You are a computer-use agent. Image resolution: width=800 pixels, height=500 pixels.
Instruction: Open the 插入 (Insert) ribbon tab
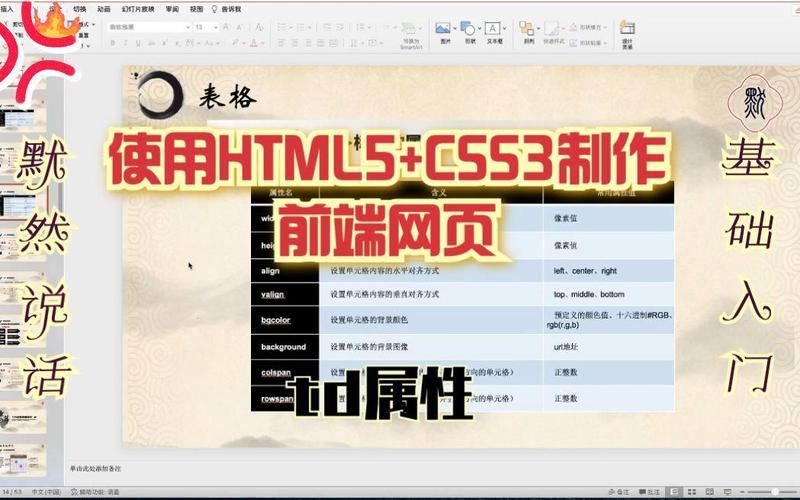coord(7,9)
